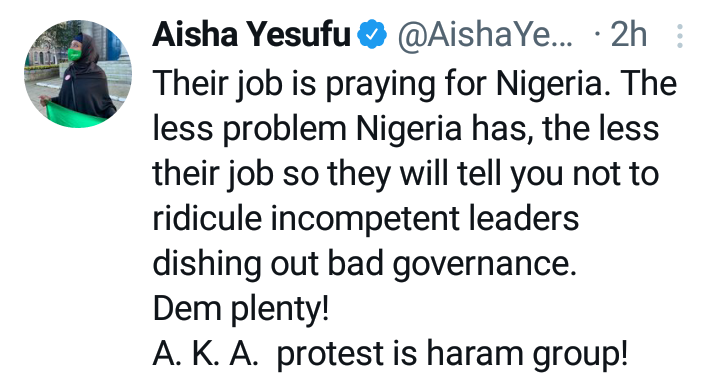Image resolution: width=720 pixels, height=387 pixels.
Task: Open the tweet's three-dot more menu
Action: coord(680,36)
